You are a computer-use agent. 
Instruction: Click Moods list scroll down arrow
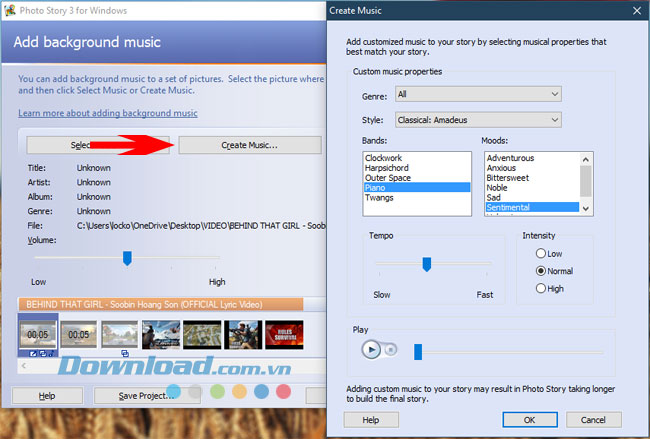tap(585, 209)
